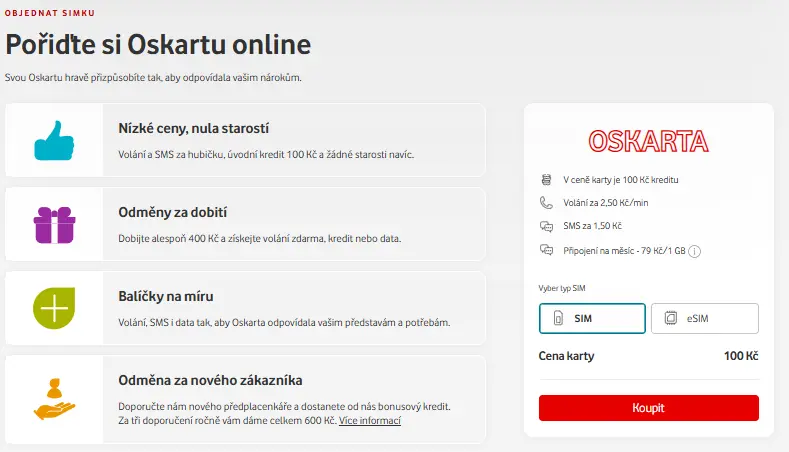Screen dimensions: 789x452
Task: Click the red Koupit button
Action: pos(649,408)
